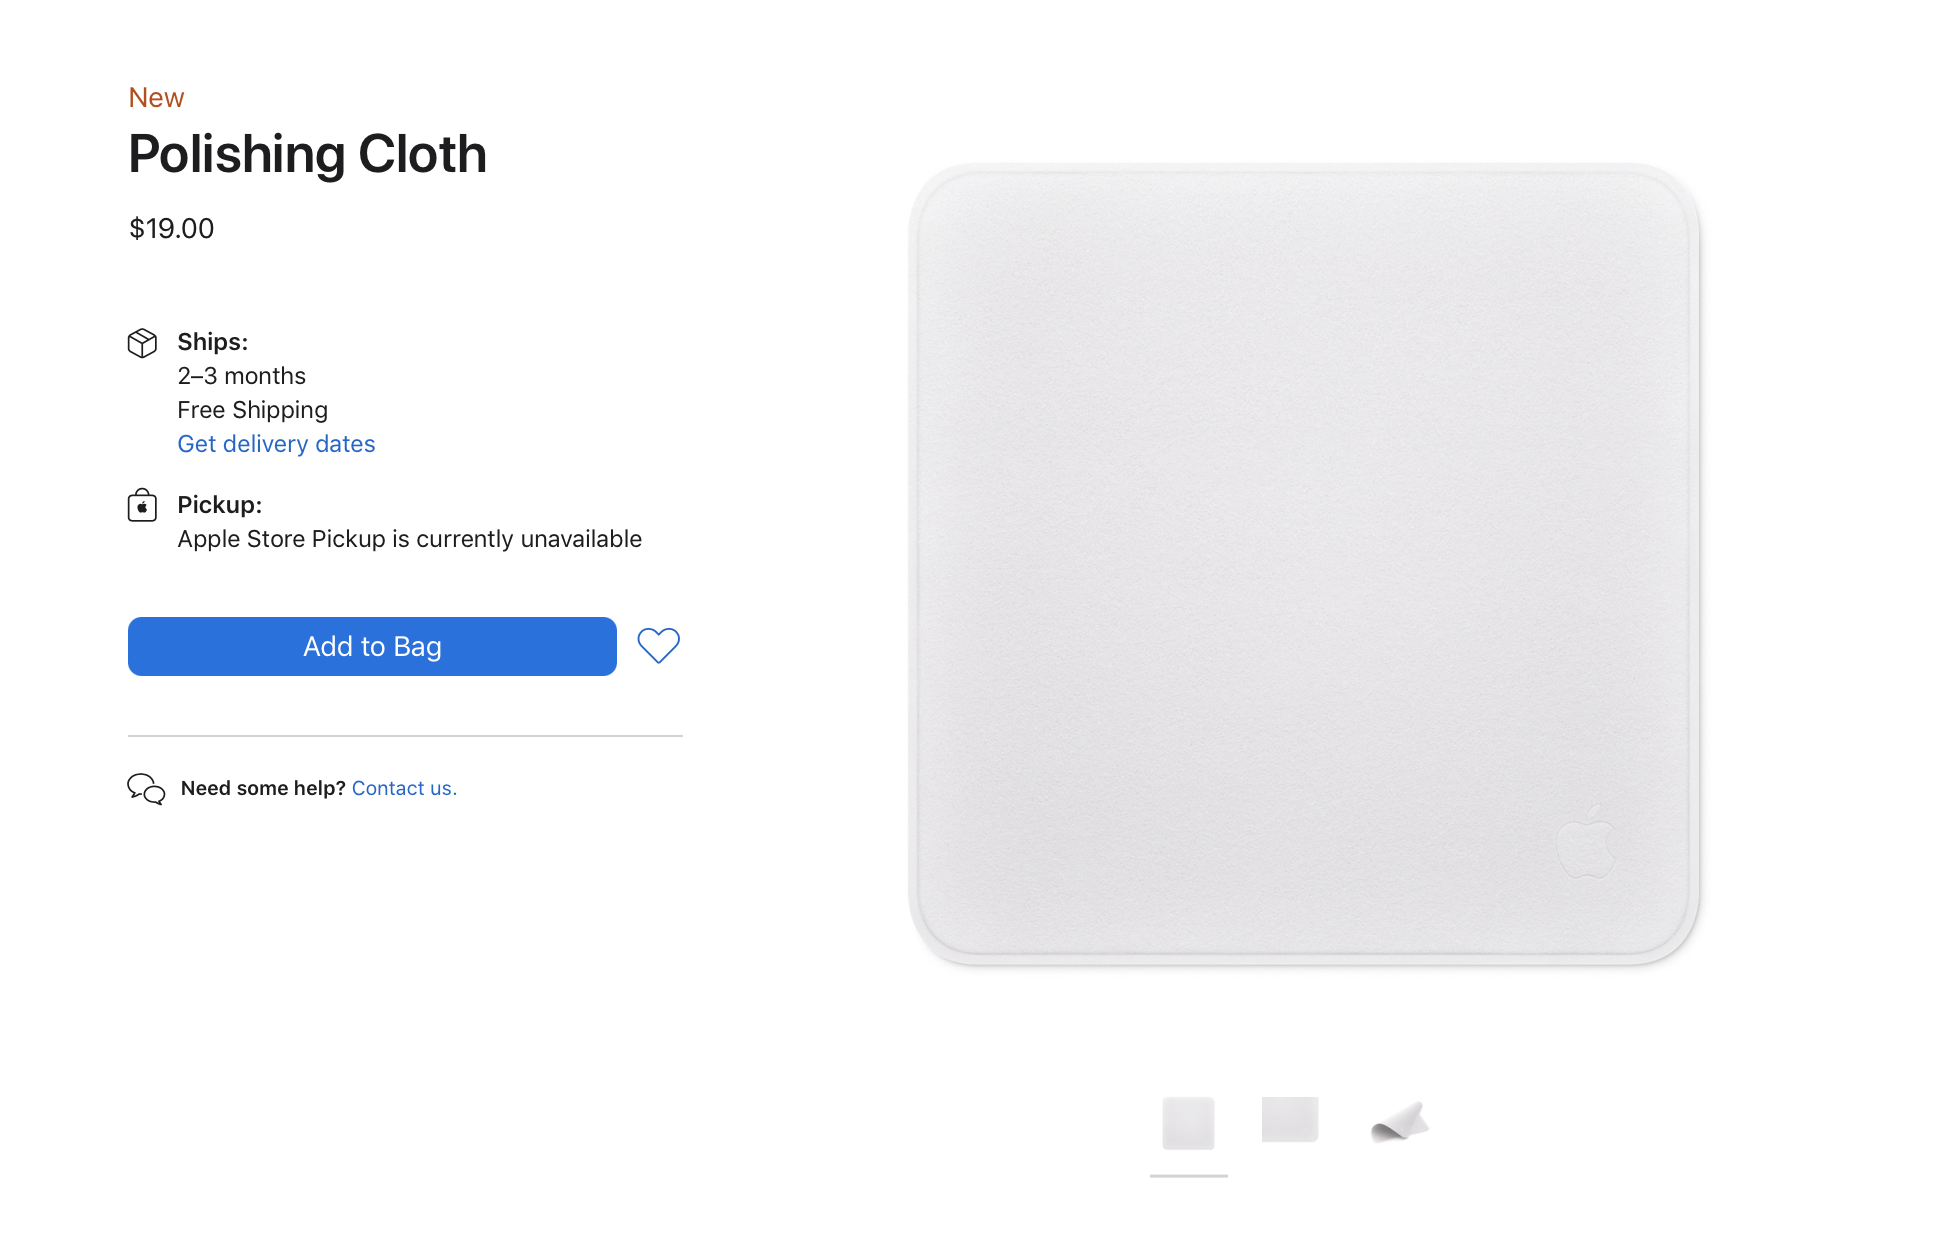
Task: Click the orange New label
Action: [156, 98]
